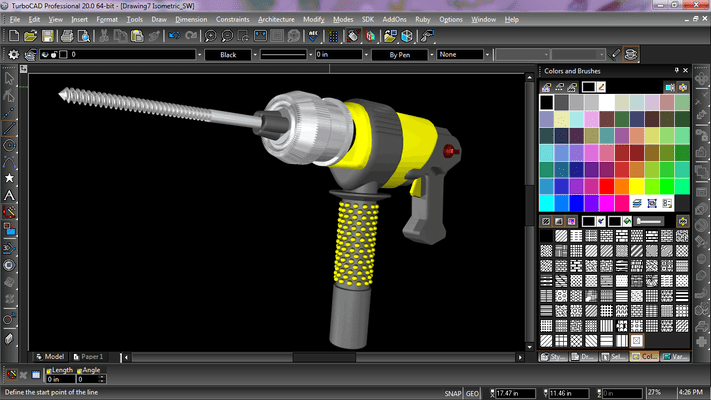This screenshot has width=711, height=400.
Task: Open the Architecture menu
Action: pyautogui.click(x=276, y=20)
